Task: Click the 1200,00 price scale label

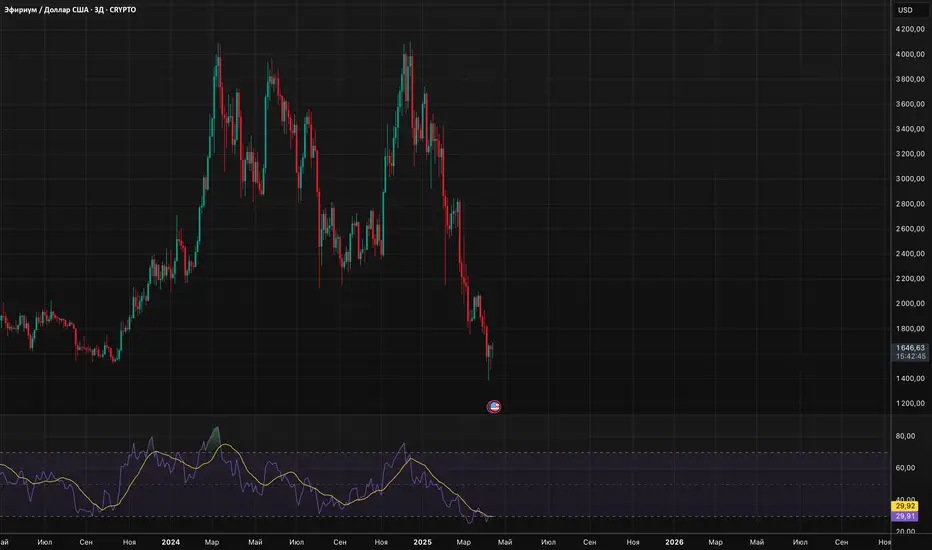Action: 910,404
